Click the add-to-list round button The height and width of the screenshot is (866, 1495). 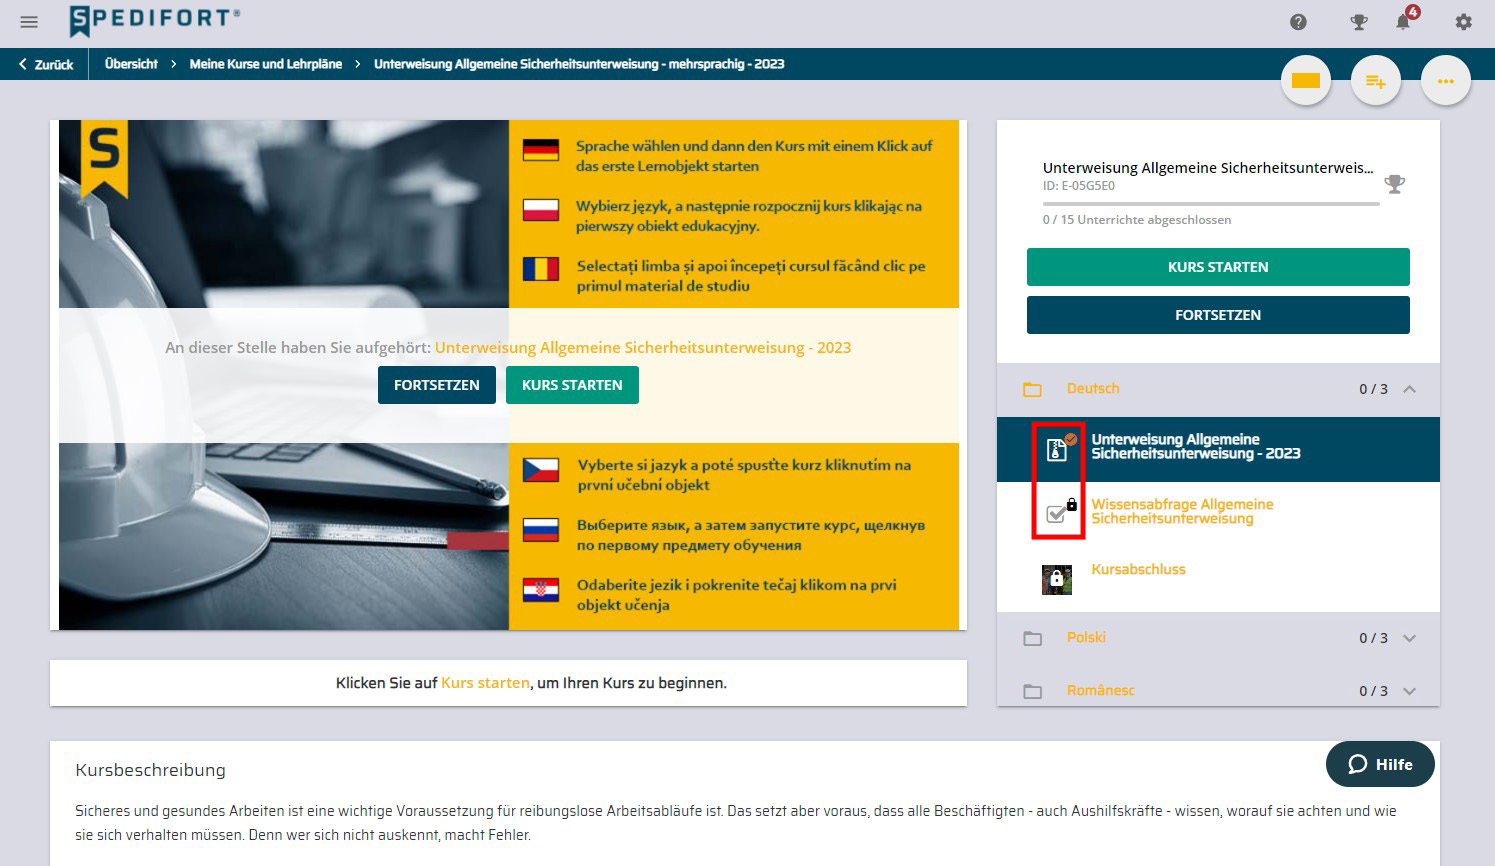(1375, 81)
